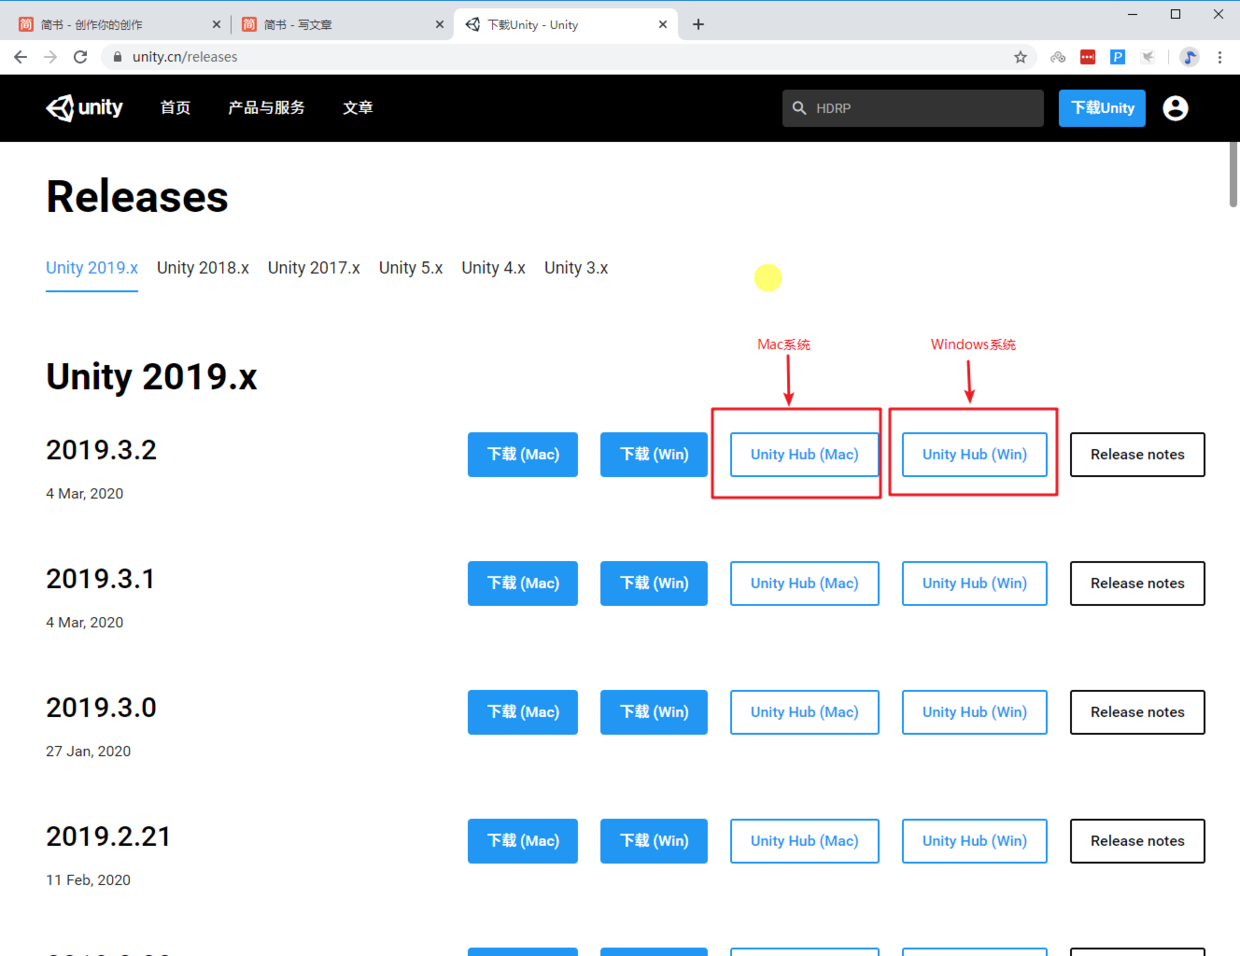Switch to the 简书 - 创作你的创作 browser tab

pos(118,24)
